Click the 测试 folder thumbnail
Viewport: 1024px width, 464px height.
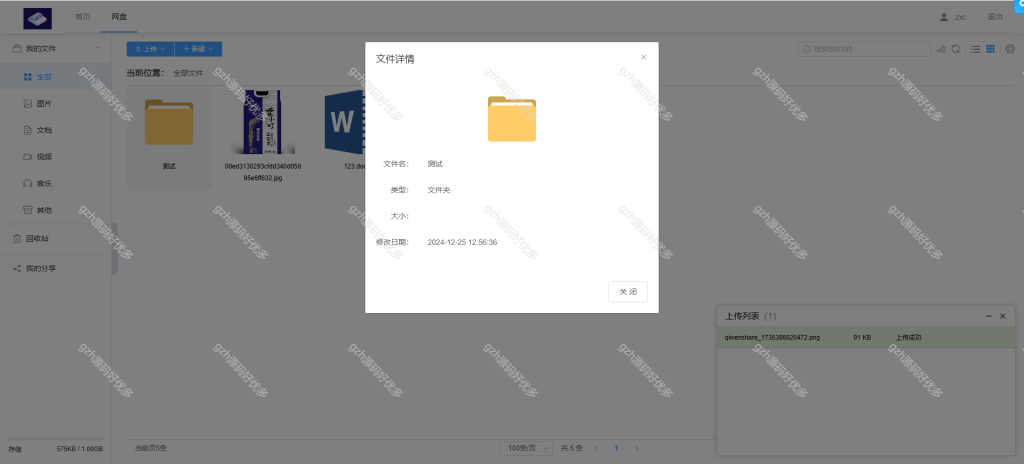[168, 122]
